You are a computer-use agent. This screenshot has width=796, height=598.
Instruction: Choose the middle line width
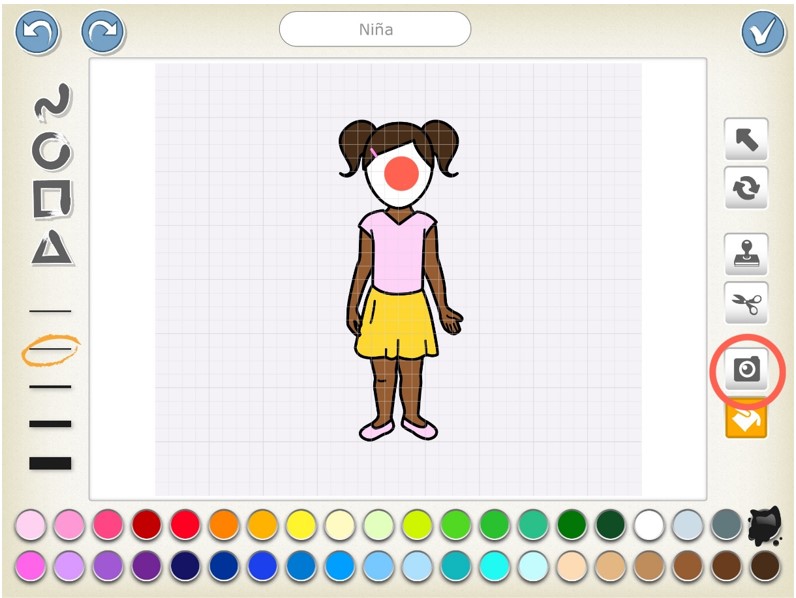pos(50,387)
